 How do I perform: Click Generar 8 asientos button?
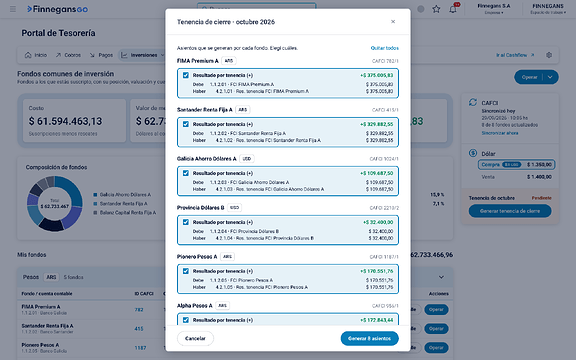[370, 338]
